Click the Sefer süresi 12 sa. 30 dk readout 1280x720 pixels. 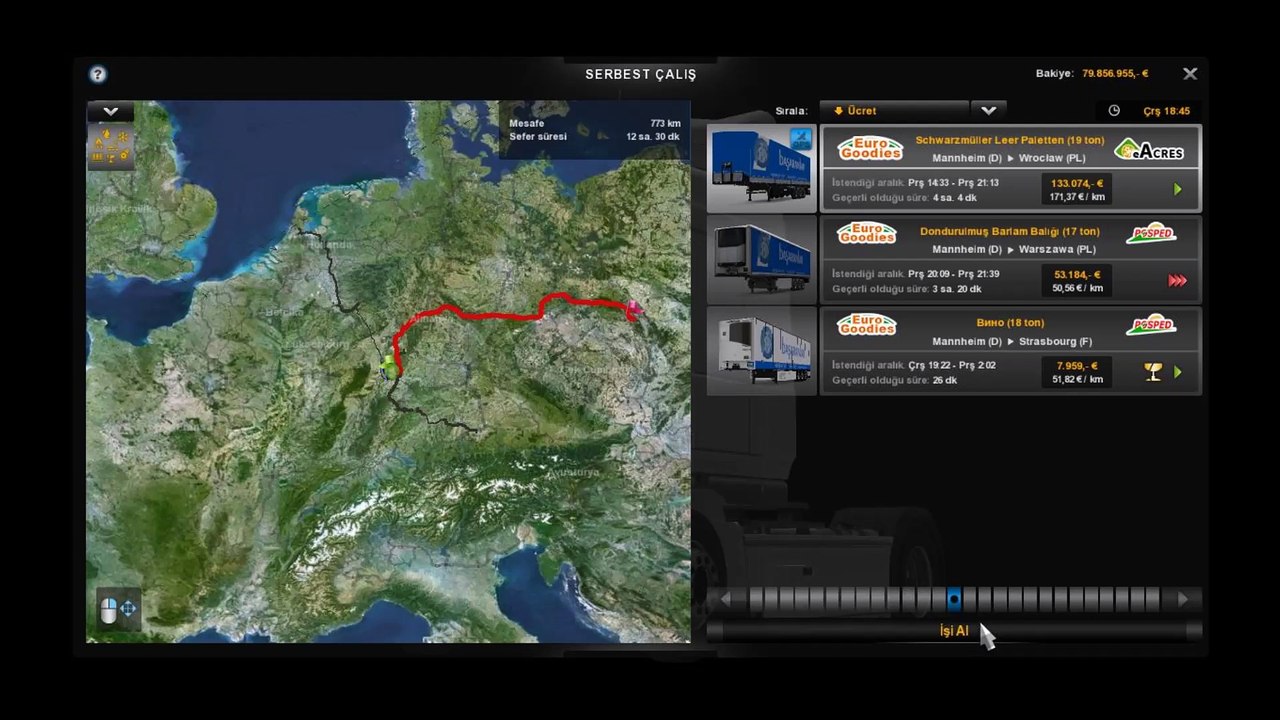point(594,137)
